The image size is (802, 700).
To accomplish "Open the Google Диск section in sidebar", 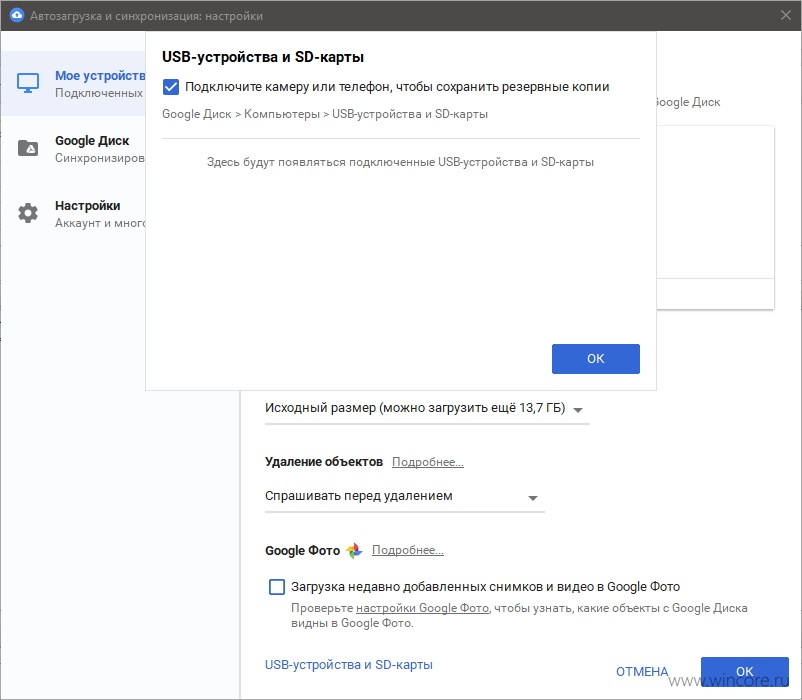I will click(73, 148).
